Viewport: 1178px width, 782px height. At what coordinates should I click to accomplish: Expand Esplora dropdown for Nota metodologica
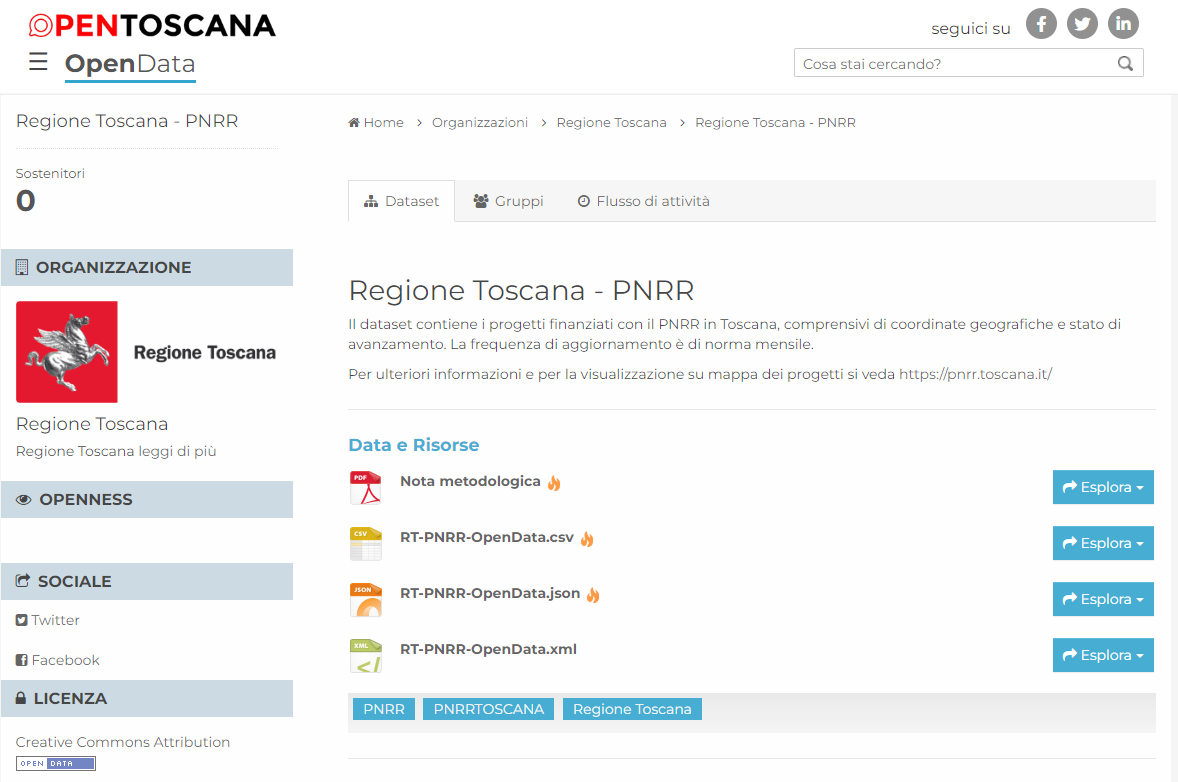pyautogui.click(x=1103, y=488)
